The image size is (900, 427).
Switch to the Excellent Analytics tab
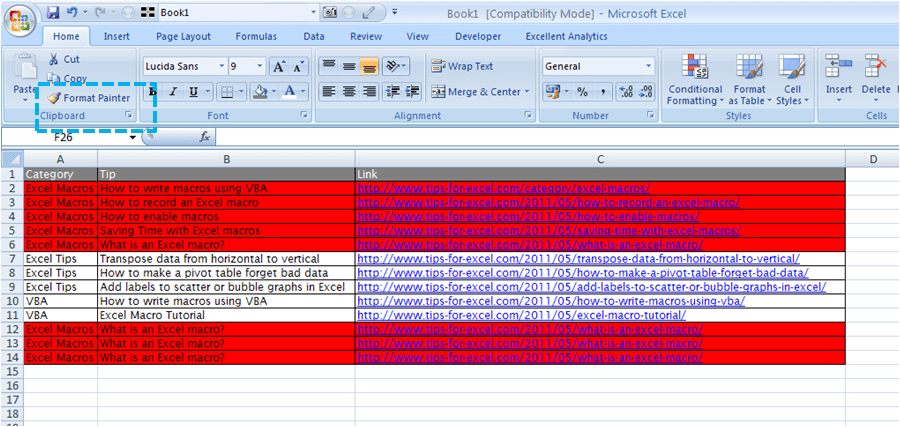(x=567, y=36)
